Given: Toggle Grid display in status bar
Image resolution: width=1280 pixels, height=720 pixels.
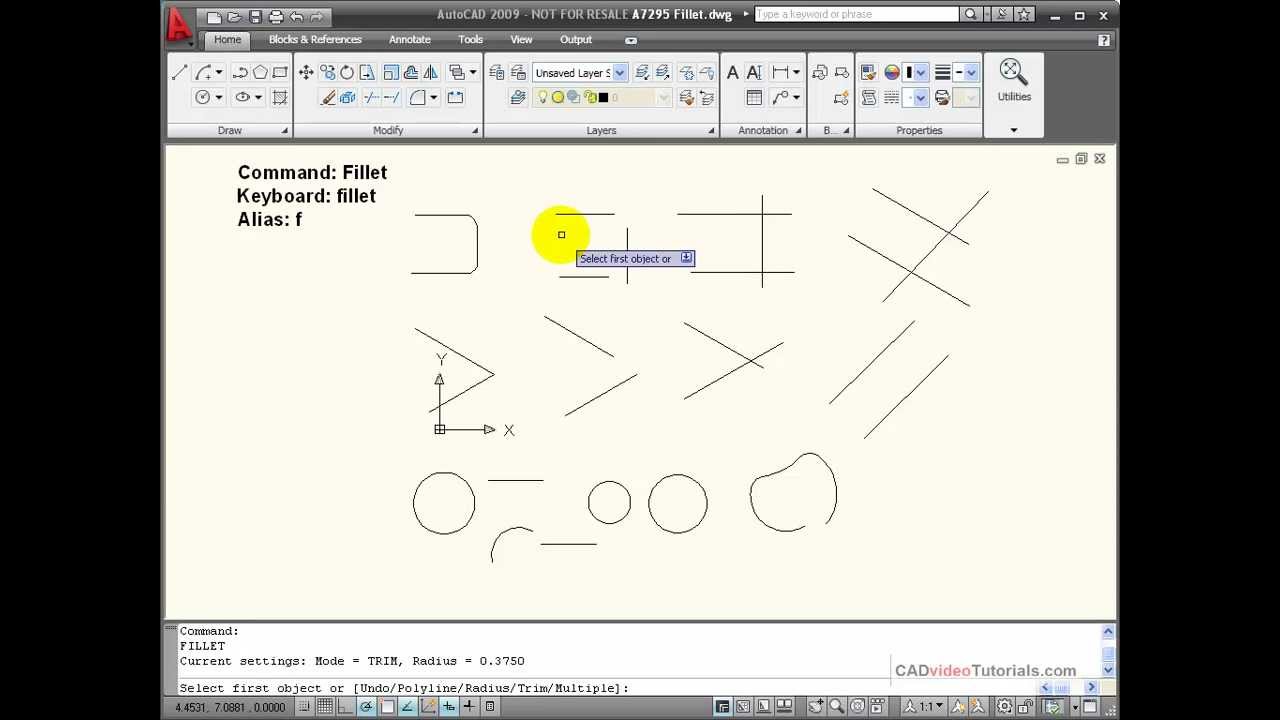Looking at the screenshot, I should [325, 706].
